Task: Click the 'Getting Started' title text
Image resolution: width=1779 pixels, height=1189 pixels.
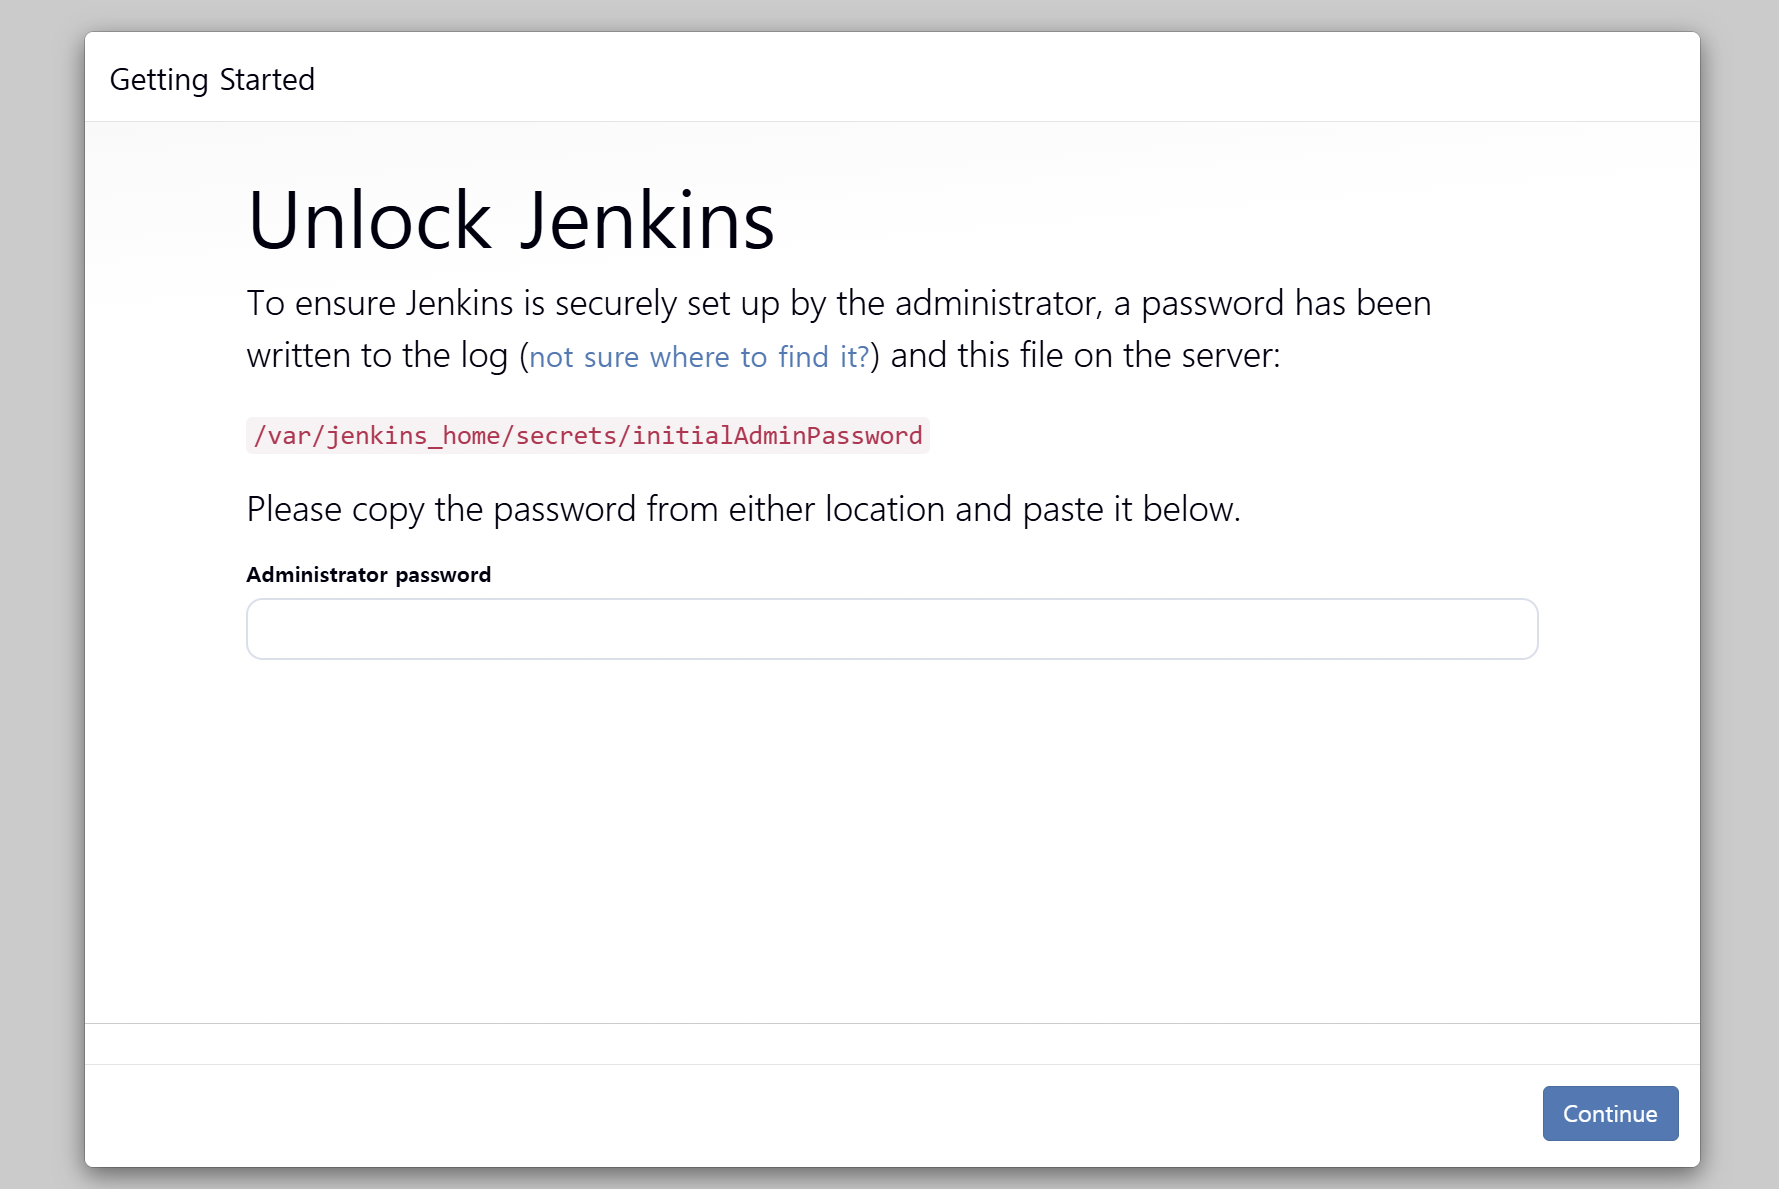Action: [x=212, y=79]
